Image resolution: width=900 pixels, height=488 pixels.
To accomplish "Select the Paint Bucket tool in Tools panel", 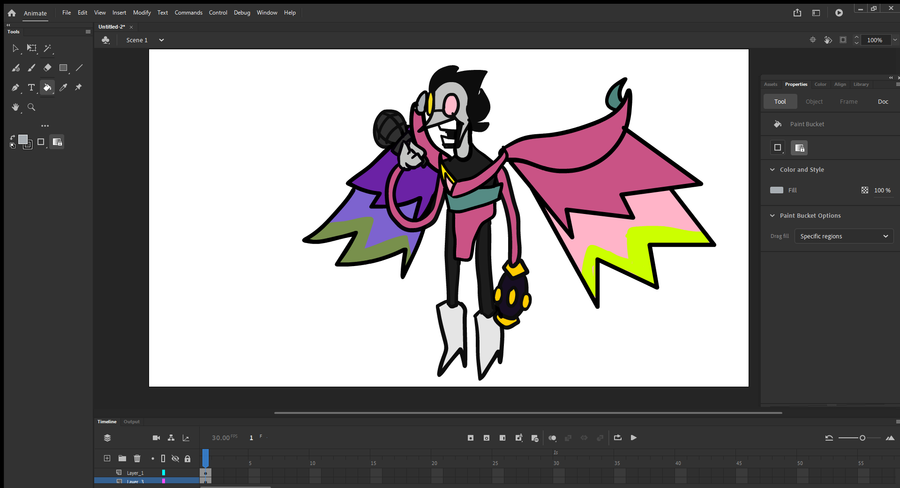I will point(48,87).
